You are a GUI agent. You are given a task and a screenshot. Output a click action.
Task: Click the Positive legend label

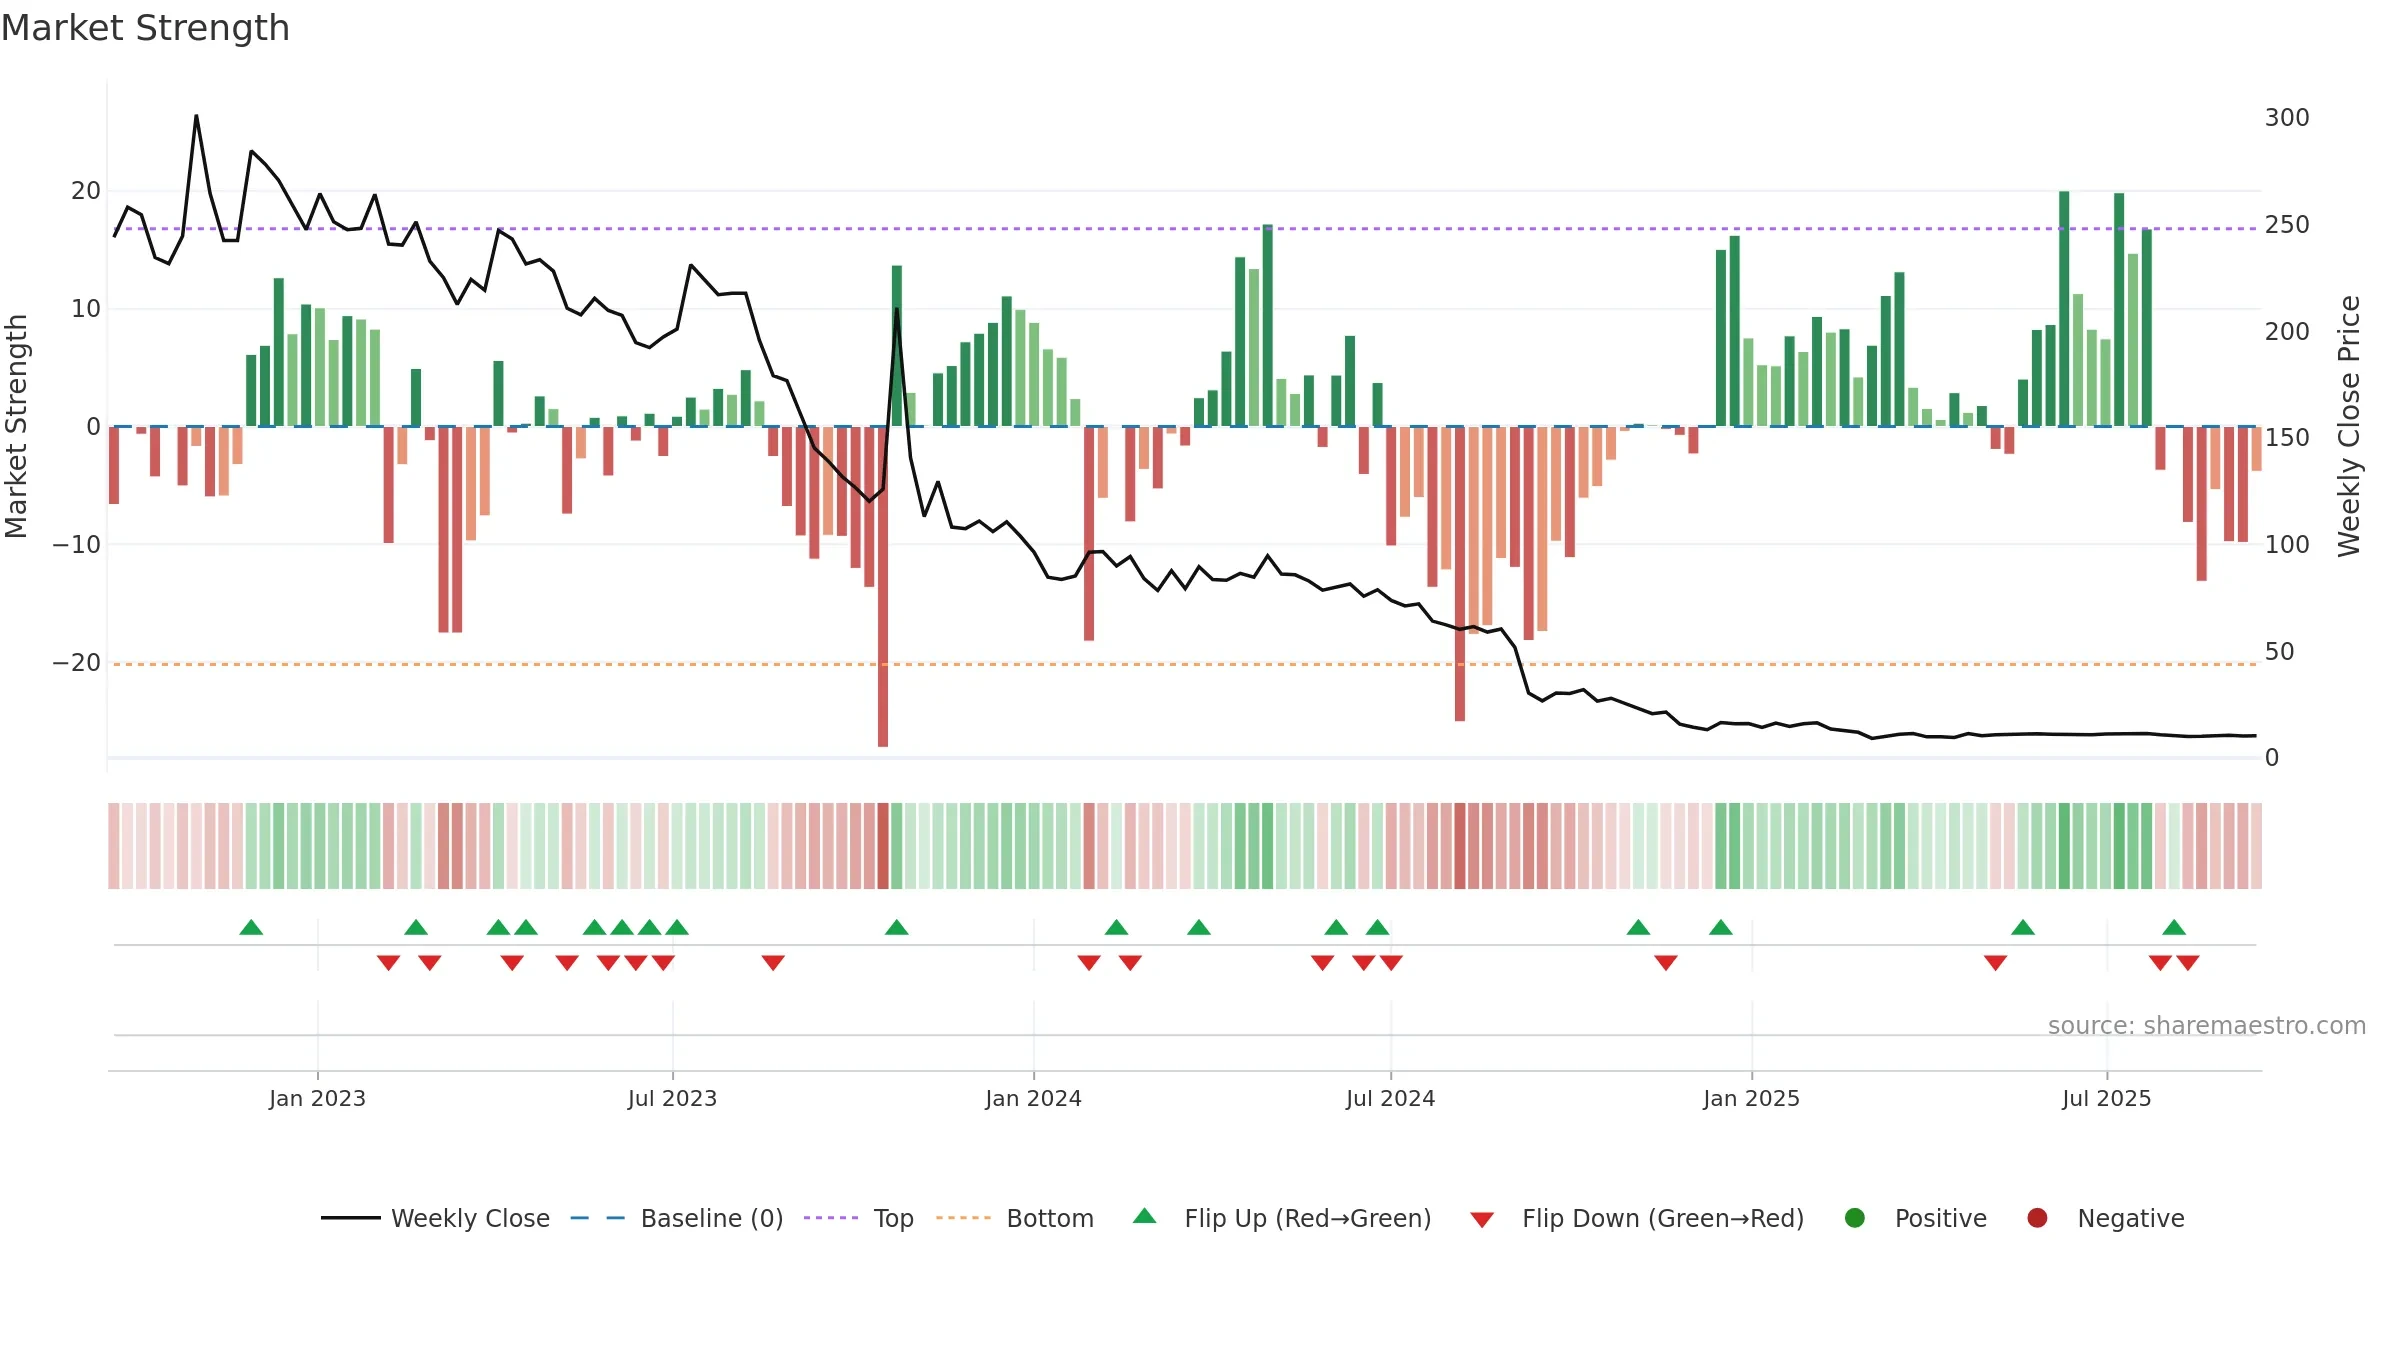[1940, 1218]
